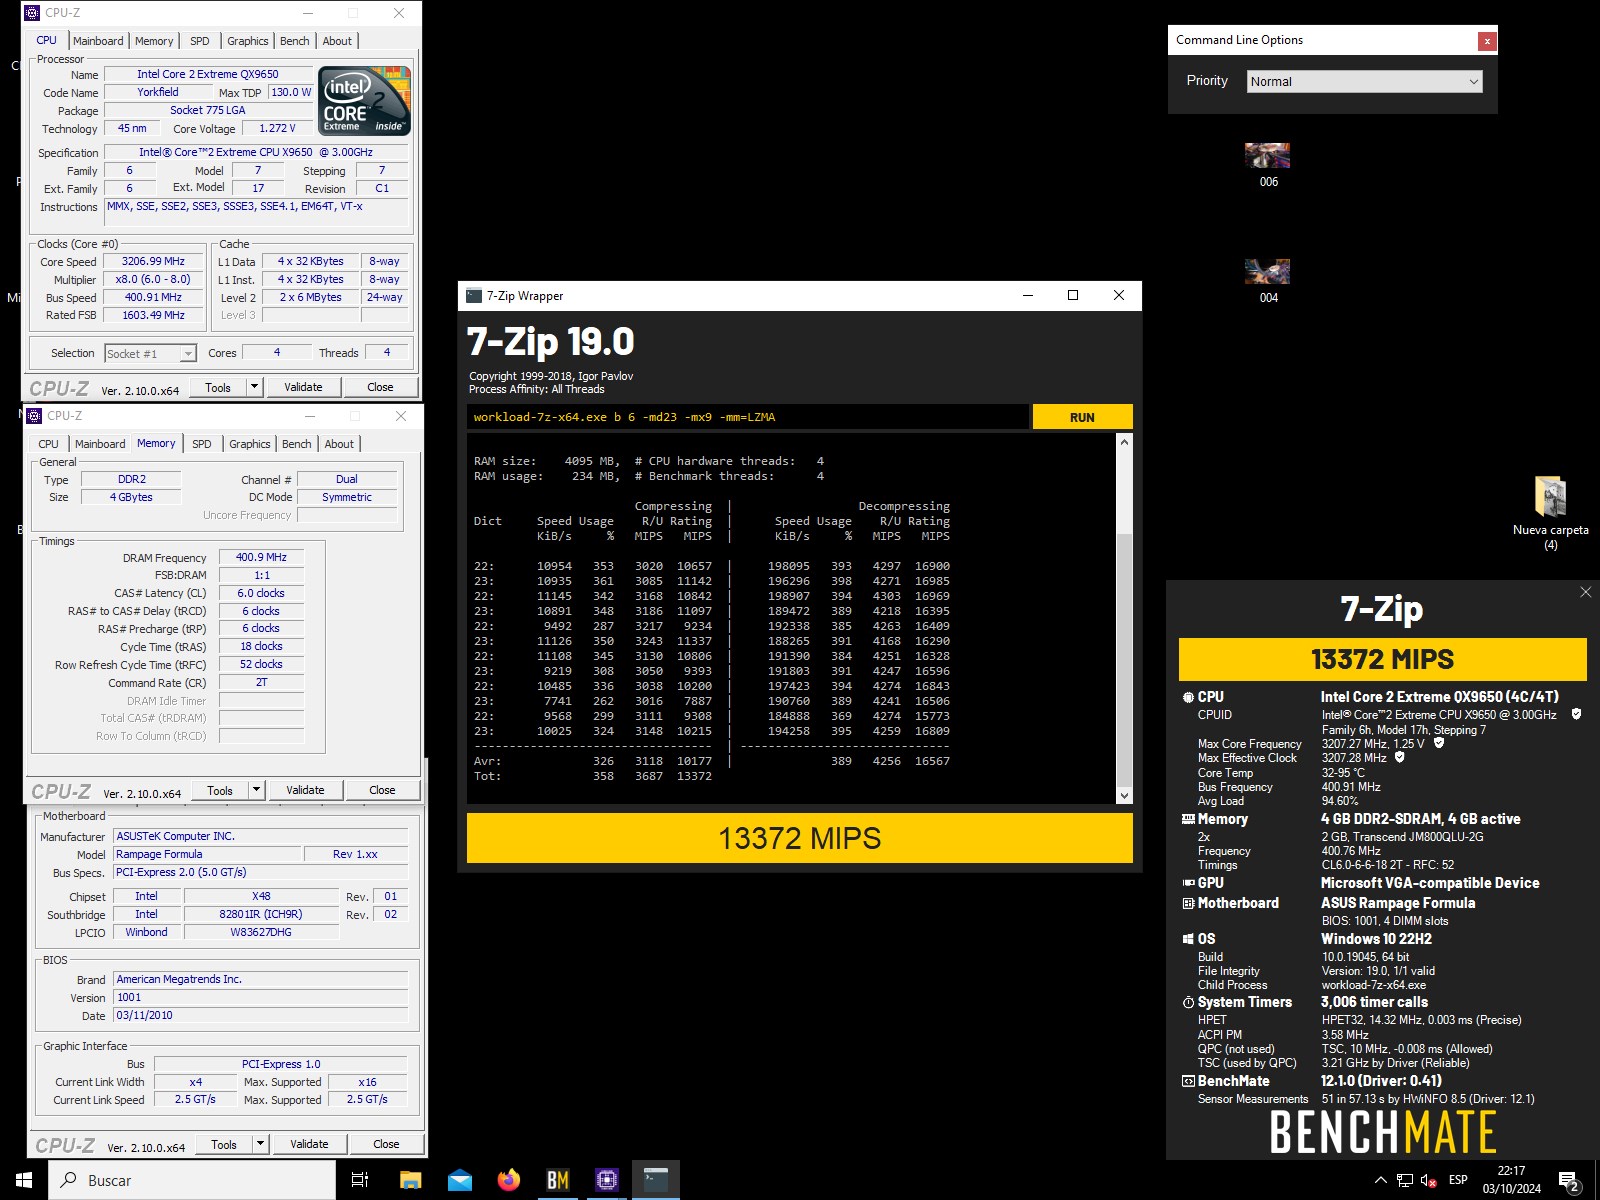
Task: Click the taskbar clock showing 22:17
Action: (x=1511, y=1180)
